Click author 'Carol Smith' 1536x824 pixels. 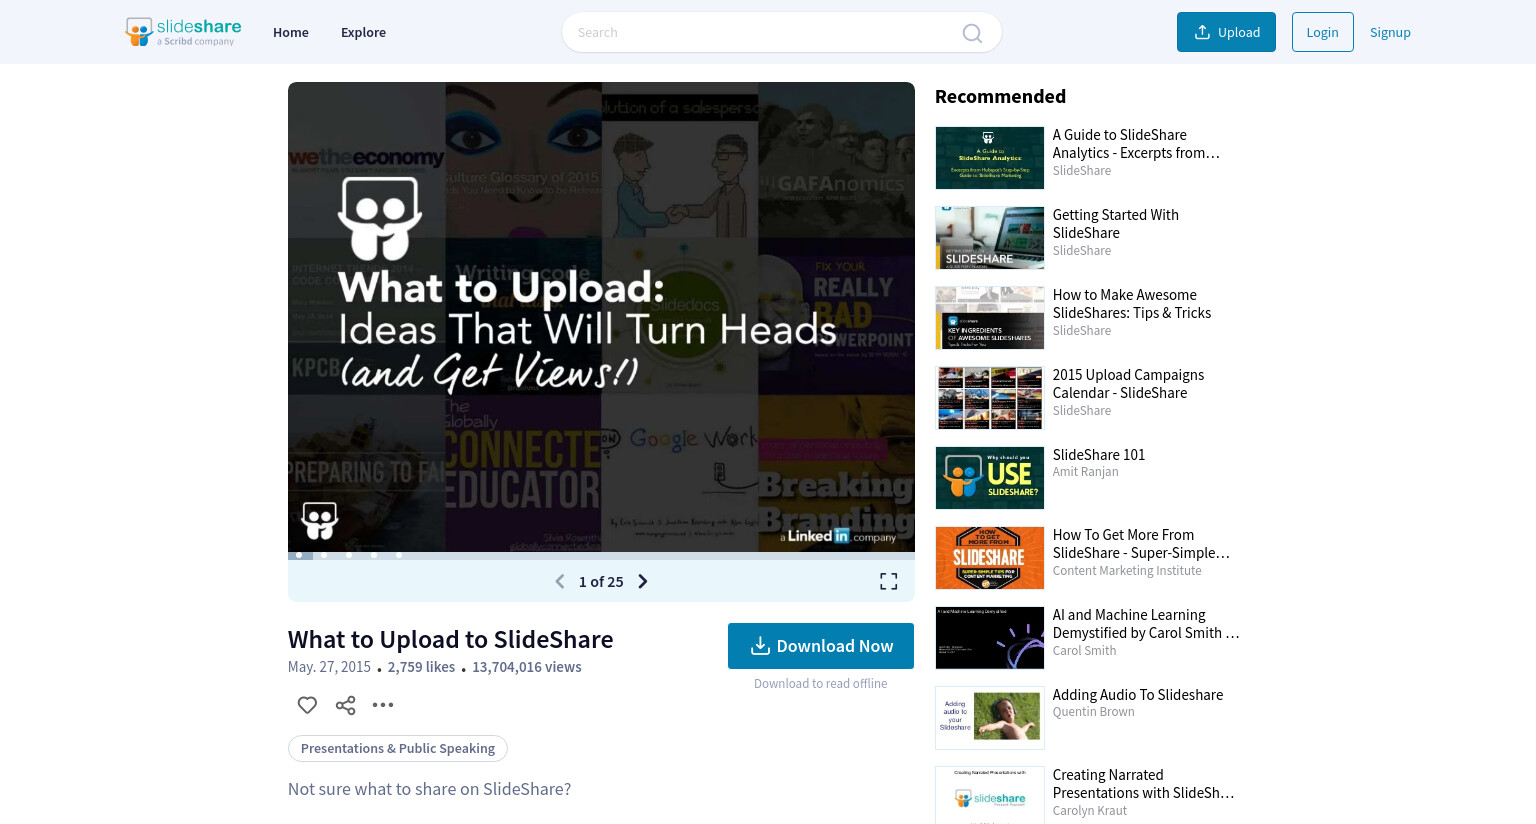point(1084,651)
